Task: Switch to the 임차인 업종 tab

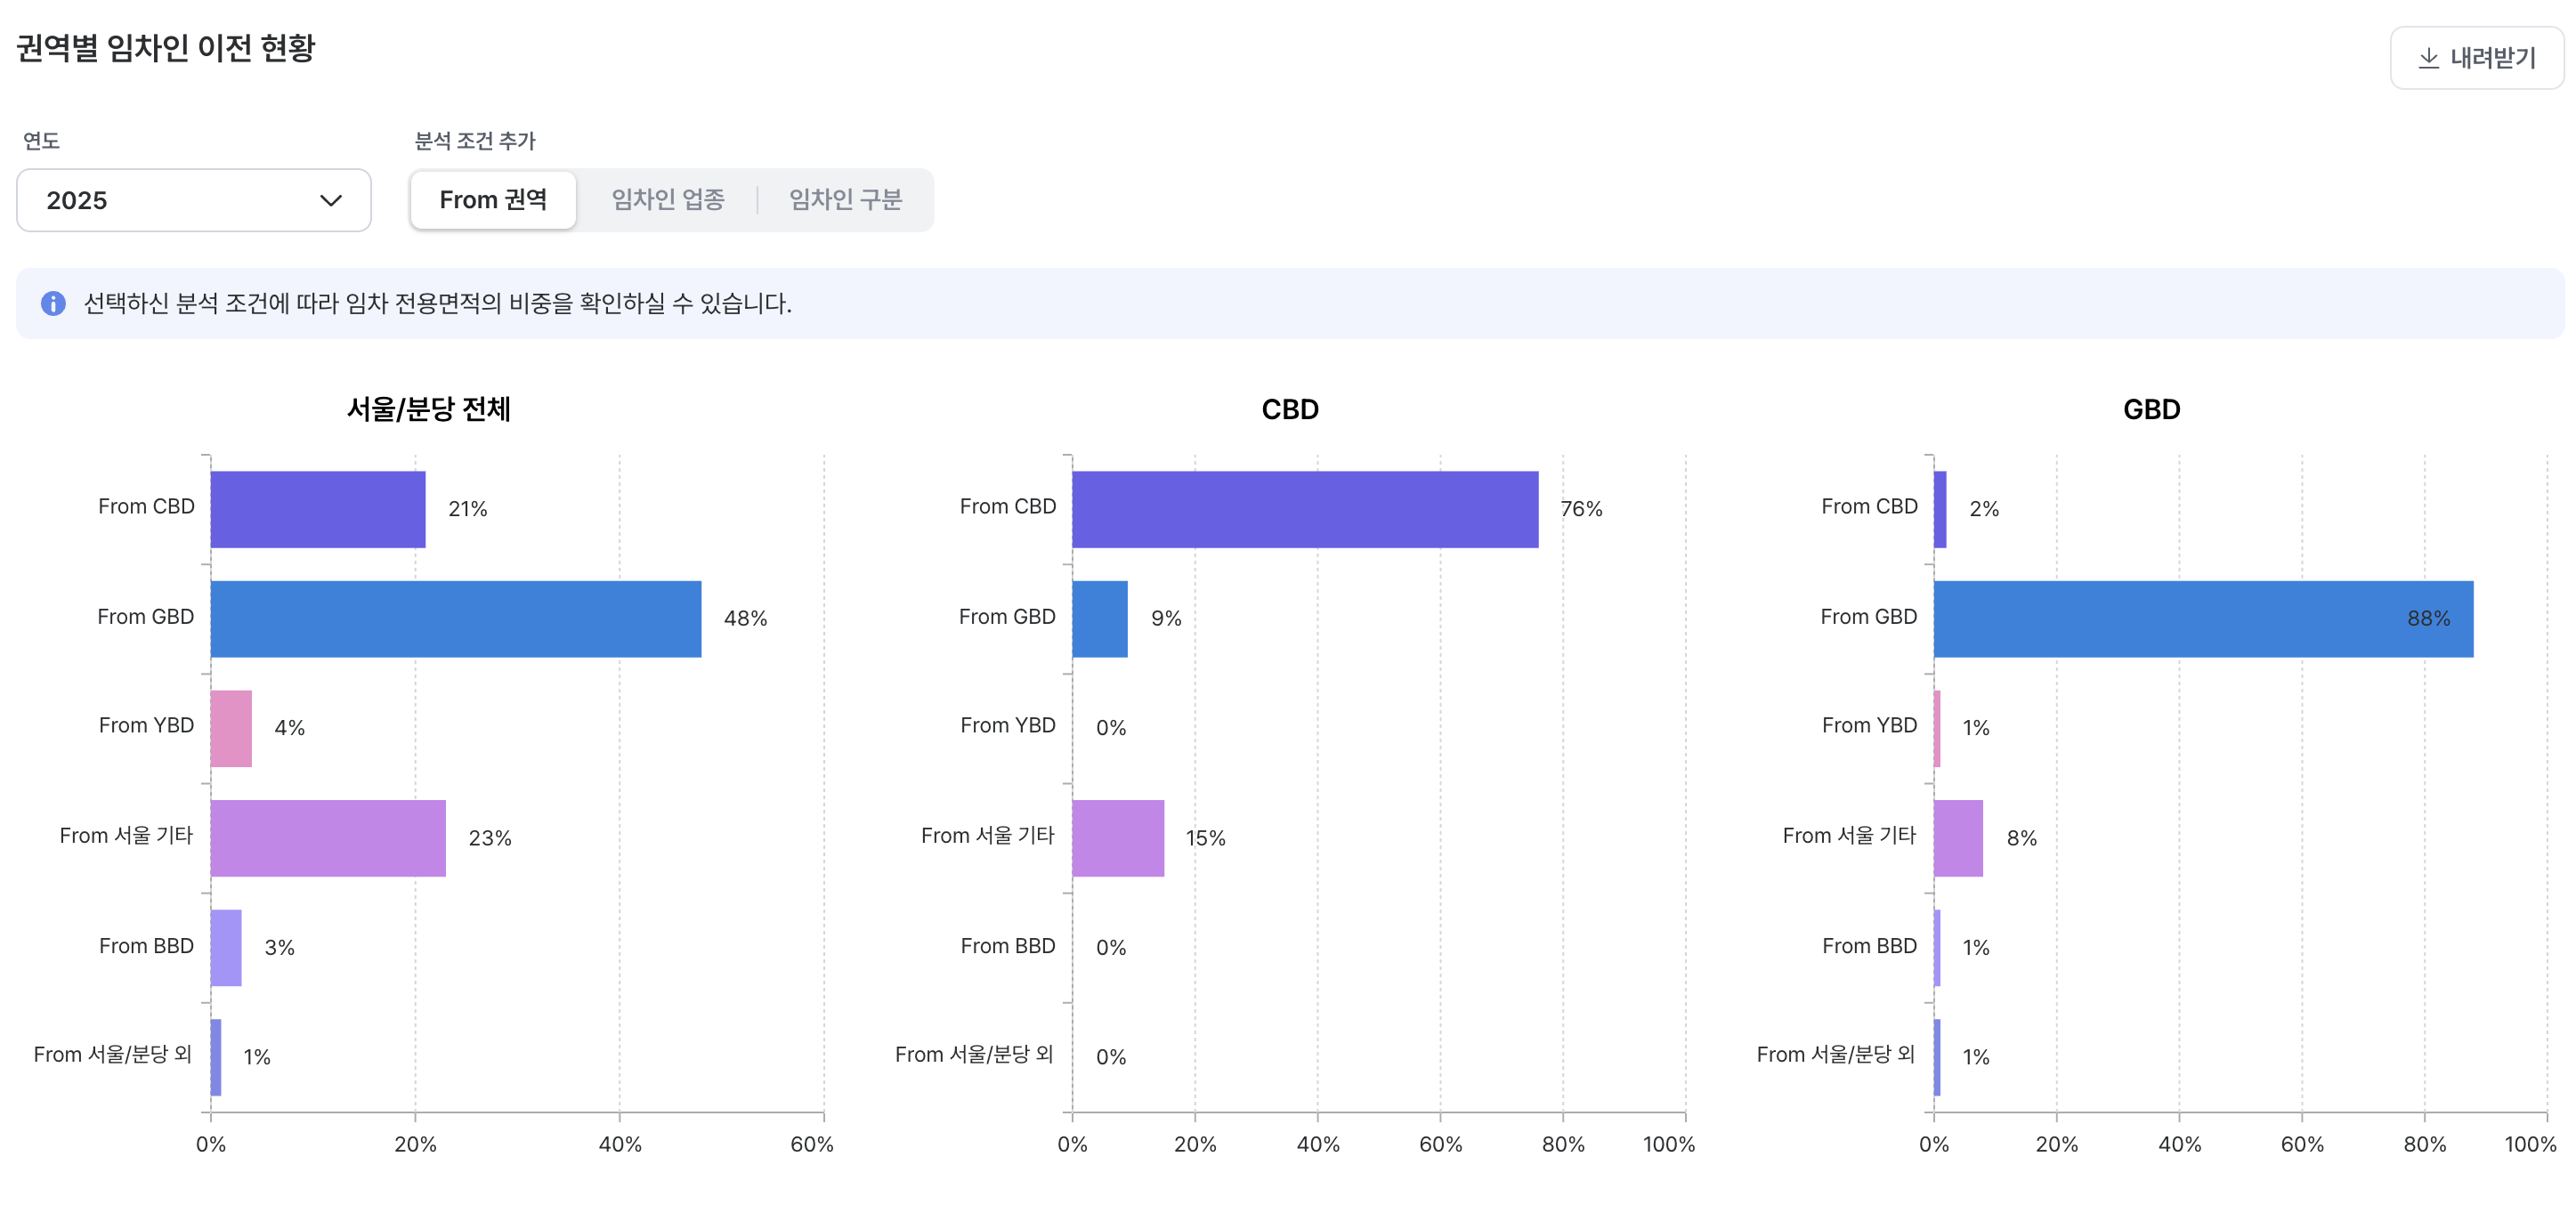Action: (668, 200)
